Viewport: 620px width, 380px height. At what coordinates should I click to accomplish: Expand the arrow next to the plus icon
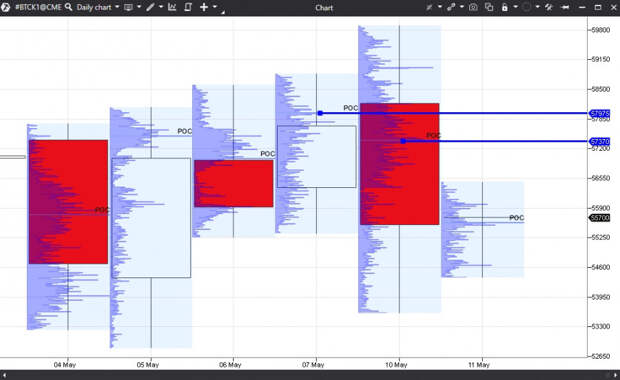point(215,7)
